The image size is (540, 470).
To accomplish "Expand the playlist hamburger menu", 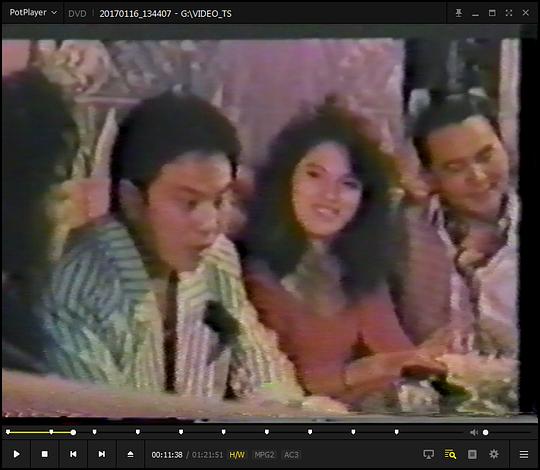I will (x=524, y=455).
